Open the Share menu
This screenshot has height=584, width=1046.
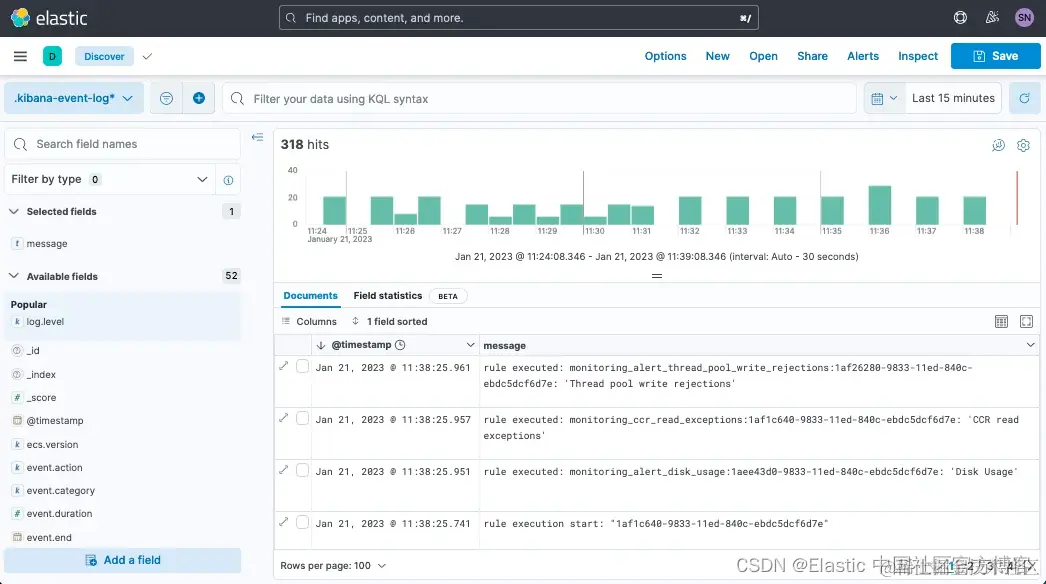coord(813,56)
